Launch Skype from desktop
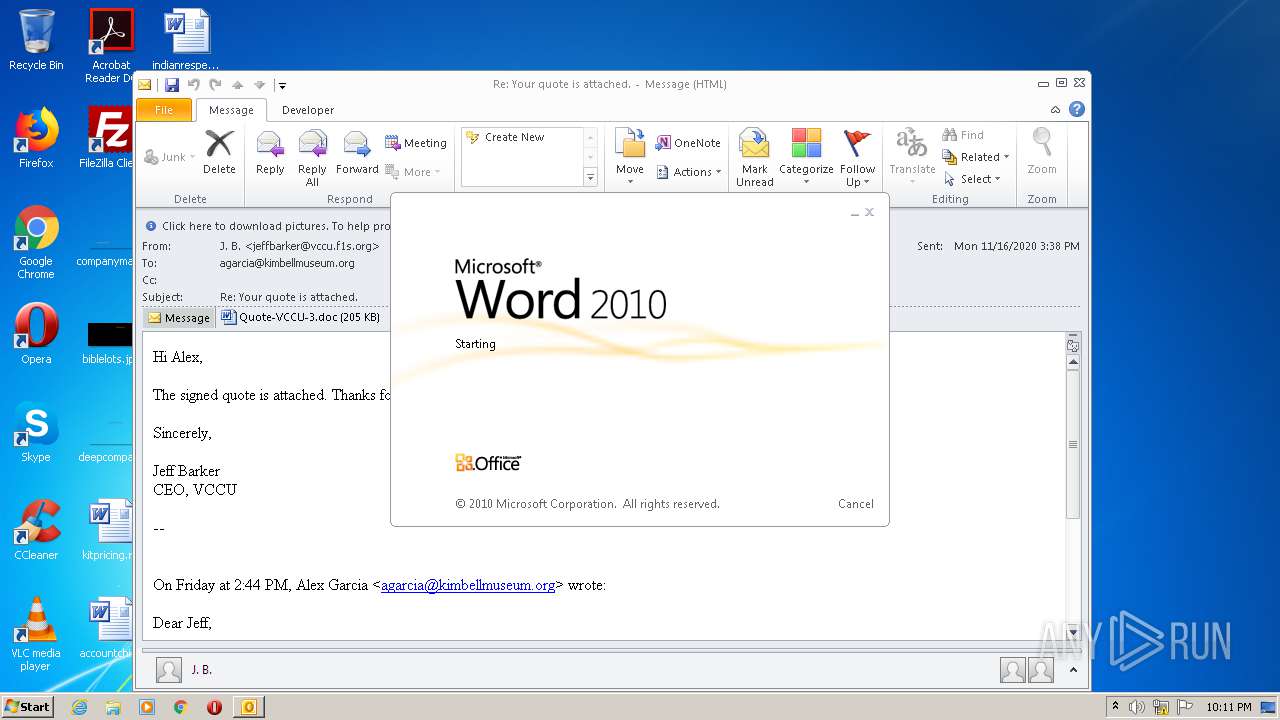1280x720 pixels. pos(36,432)
